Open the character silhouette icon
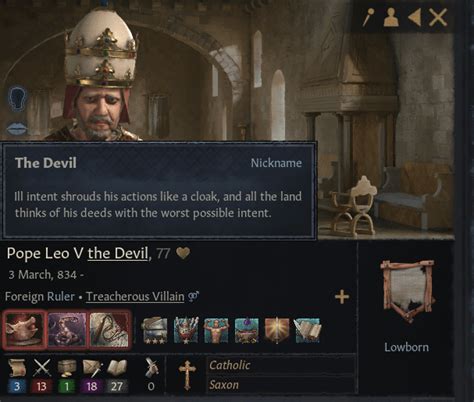 [391, 17]
